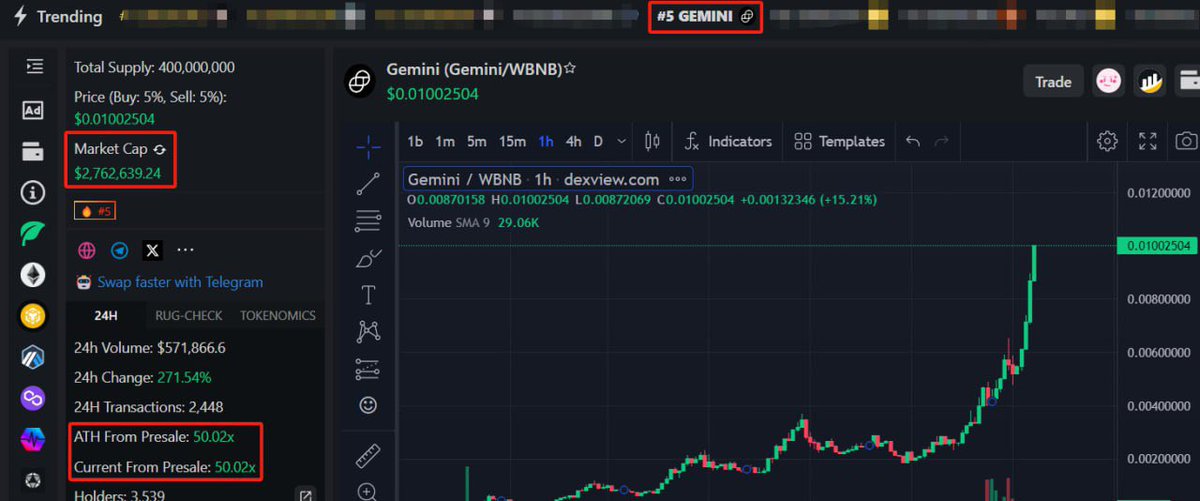The height and width of the screenshot is (501, 1200).
Task: Set chart interval to 1h
Action: click(546, 141)
